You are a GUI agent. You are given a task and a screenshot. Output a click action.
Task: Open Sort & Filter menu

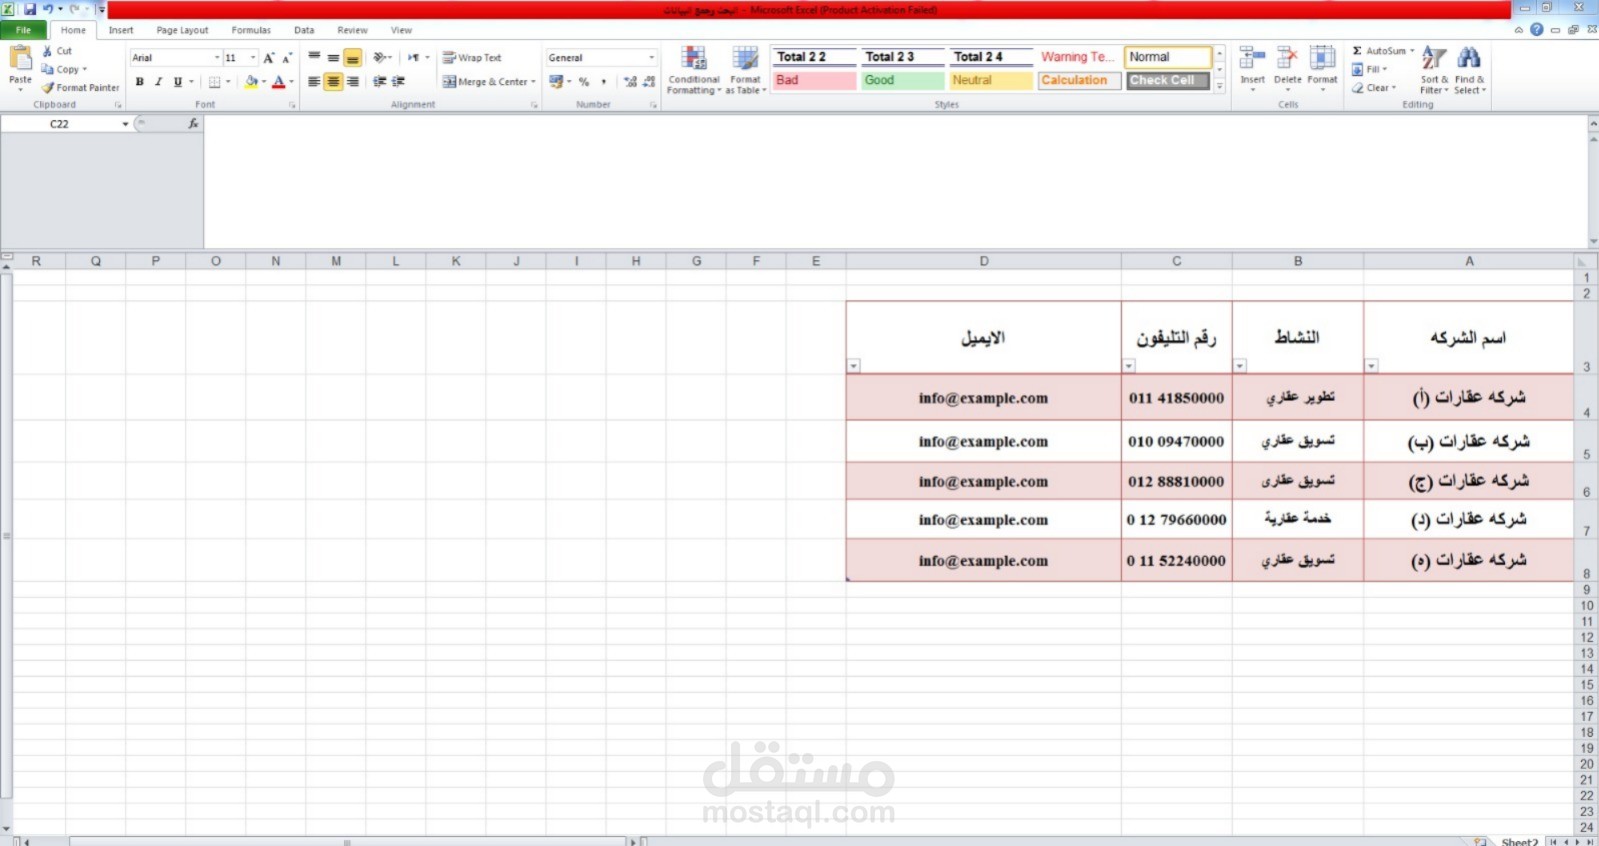[1434, 70]
